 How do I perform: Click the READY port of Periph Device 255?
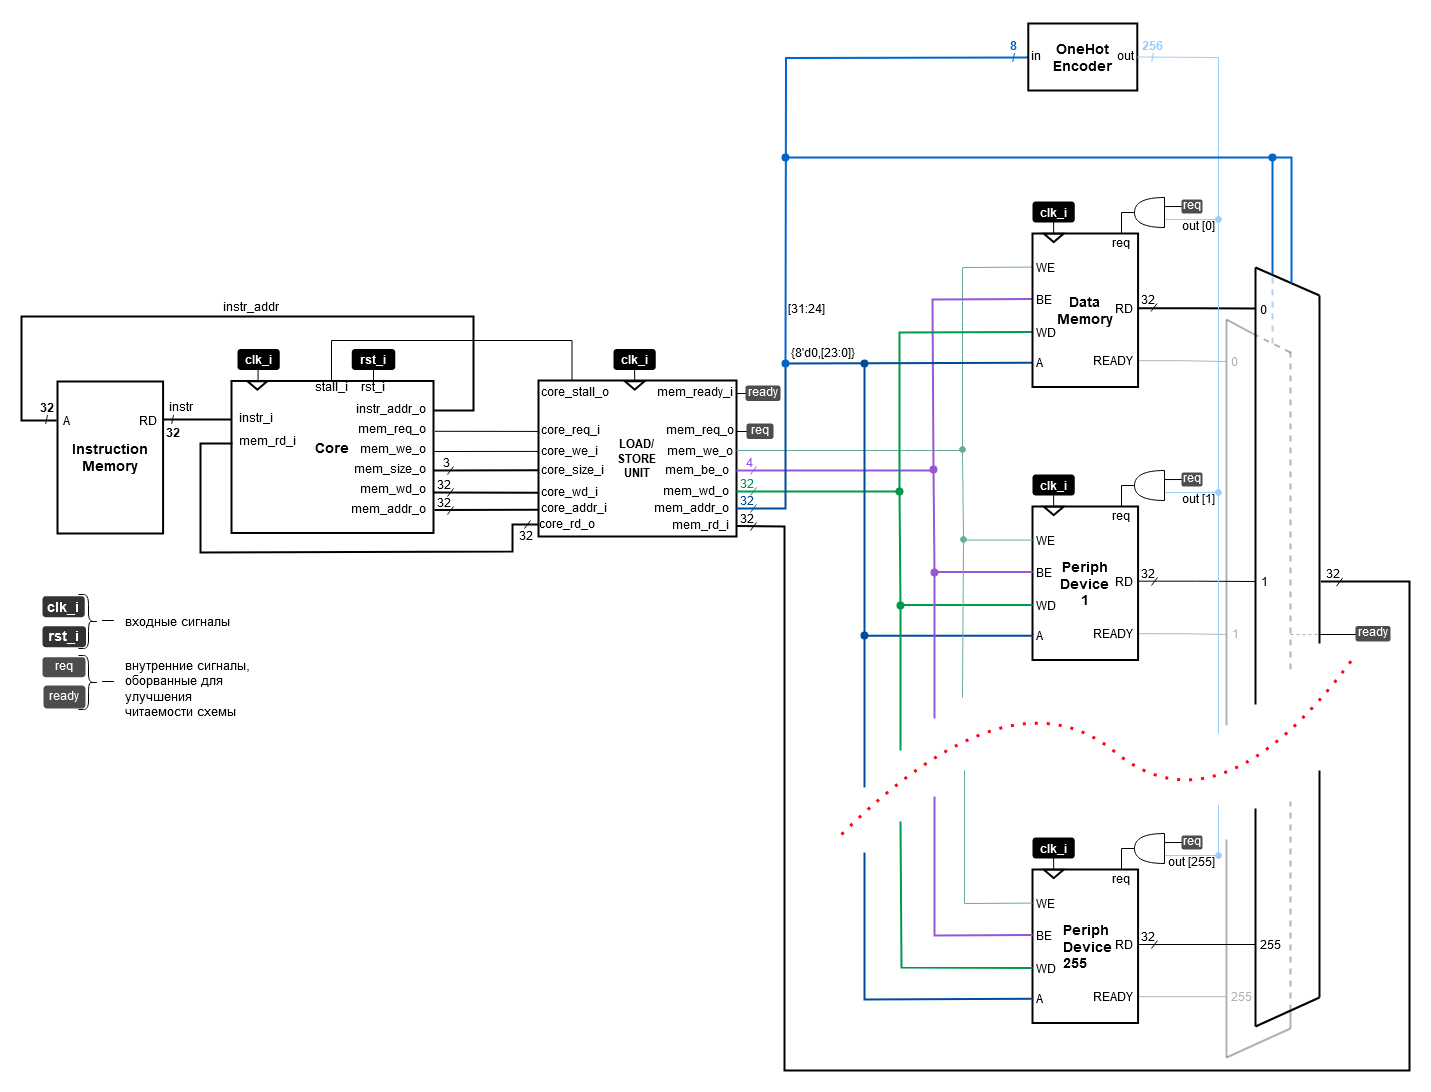point(1113,997)
